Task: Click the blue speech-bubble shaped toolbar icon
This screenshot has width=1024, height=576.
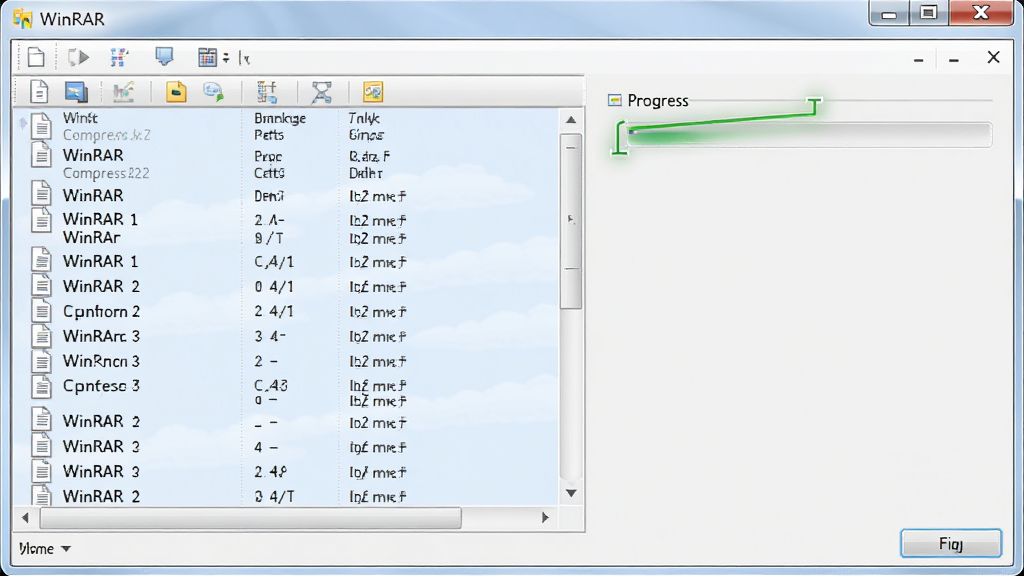Action: click(165, 57)
